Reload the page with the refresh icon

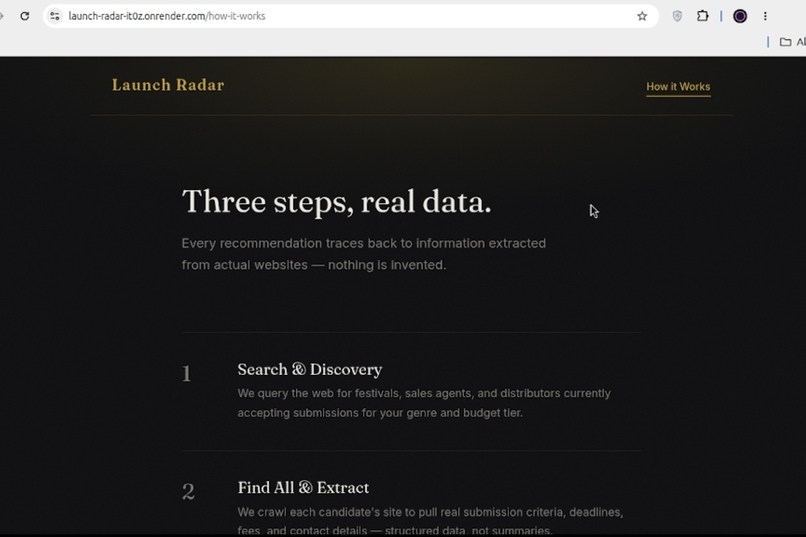[24, 16]
